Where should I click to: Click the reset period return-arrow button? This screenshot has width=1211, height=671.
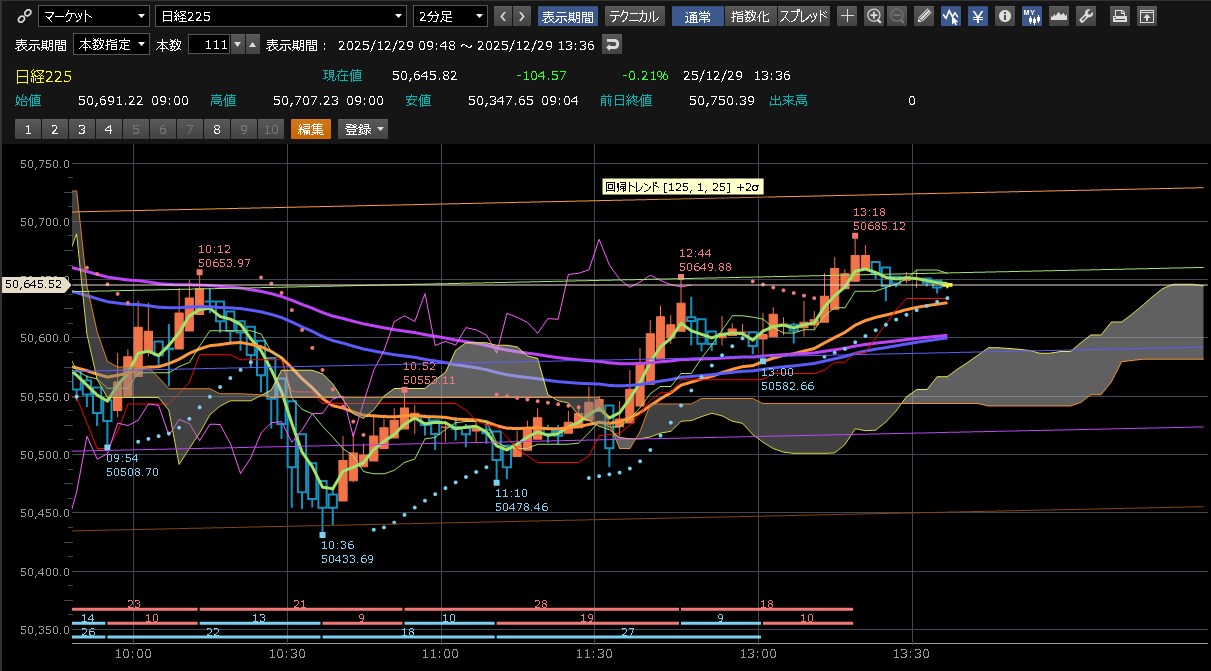613,44
